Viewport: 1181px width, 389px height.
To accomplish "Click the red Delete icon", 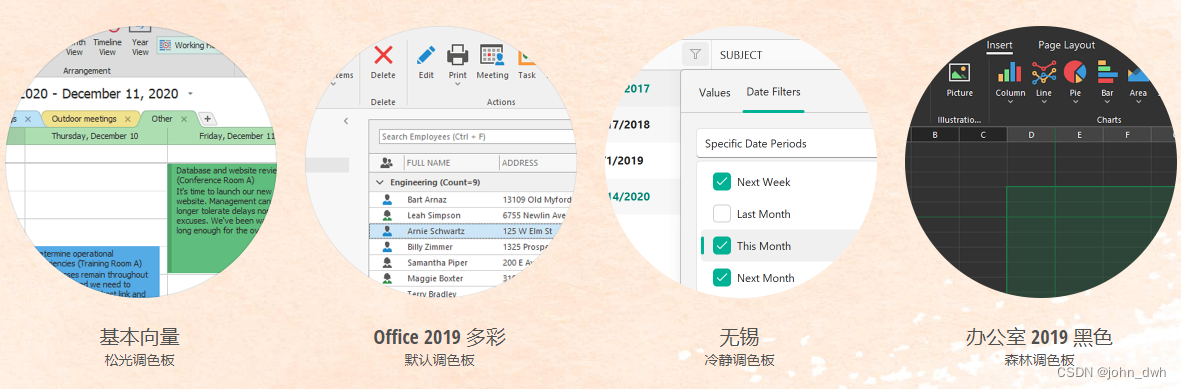I will click(383, 55).
